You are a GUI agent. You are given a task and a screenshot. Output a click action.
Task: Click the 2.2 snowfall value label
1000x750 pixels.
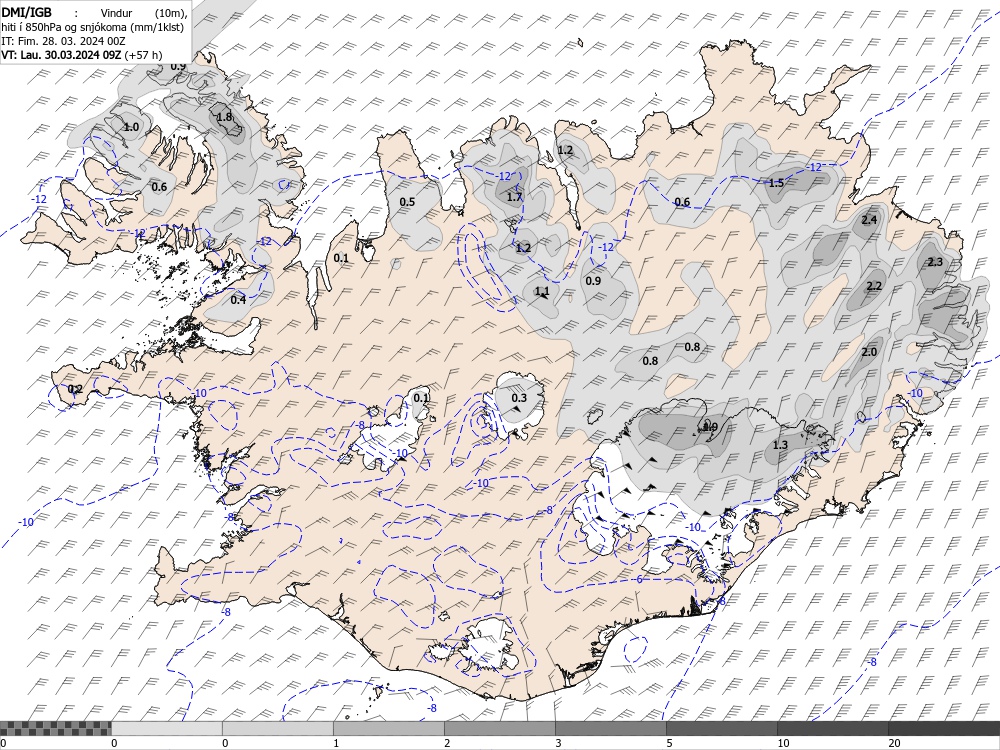(874, 286)
